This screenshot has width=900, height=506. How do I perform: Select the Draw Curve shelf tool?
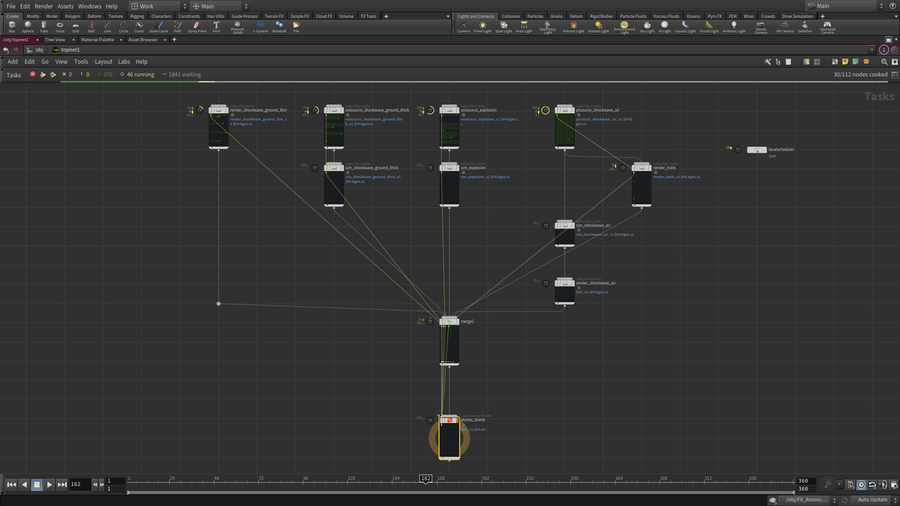[158, 27]
